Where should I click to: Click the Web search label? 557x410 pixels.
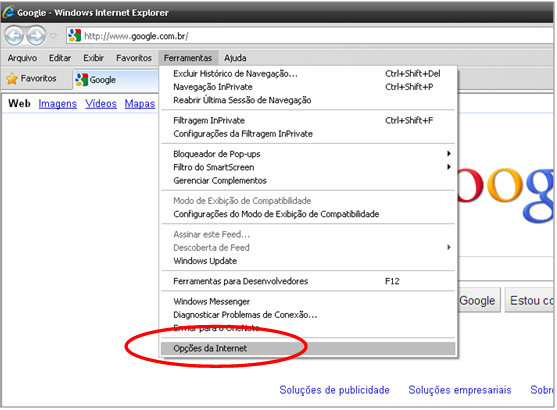[x=19, y=104]
